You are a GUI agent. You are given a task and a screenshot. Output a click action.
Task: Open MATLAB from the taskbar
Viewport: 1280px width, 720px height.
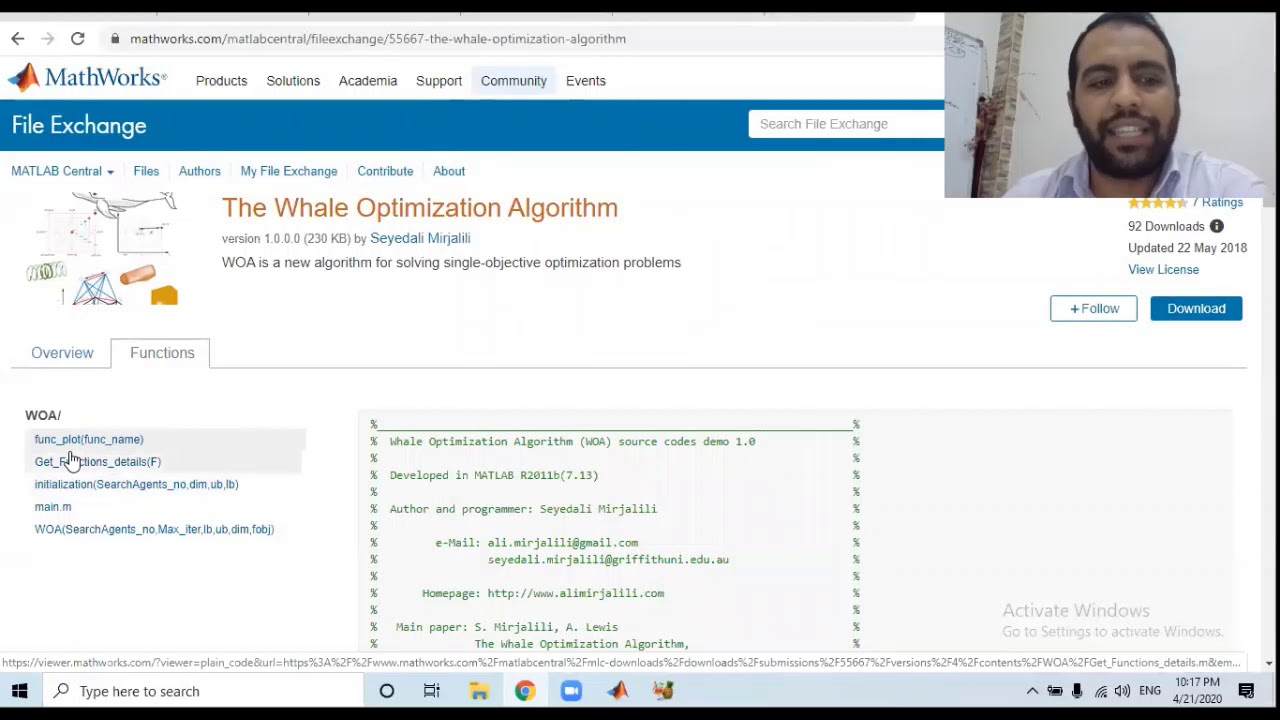(x=617, y=691)
